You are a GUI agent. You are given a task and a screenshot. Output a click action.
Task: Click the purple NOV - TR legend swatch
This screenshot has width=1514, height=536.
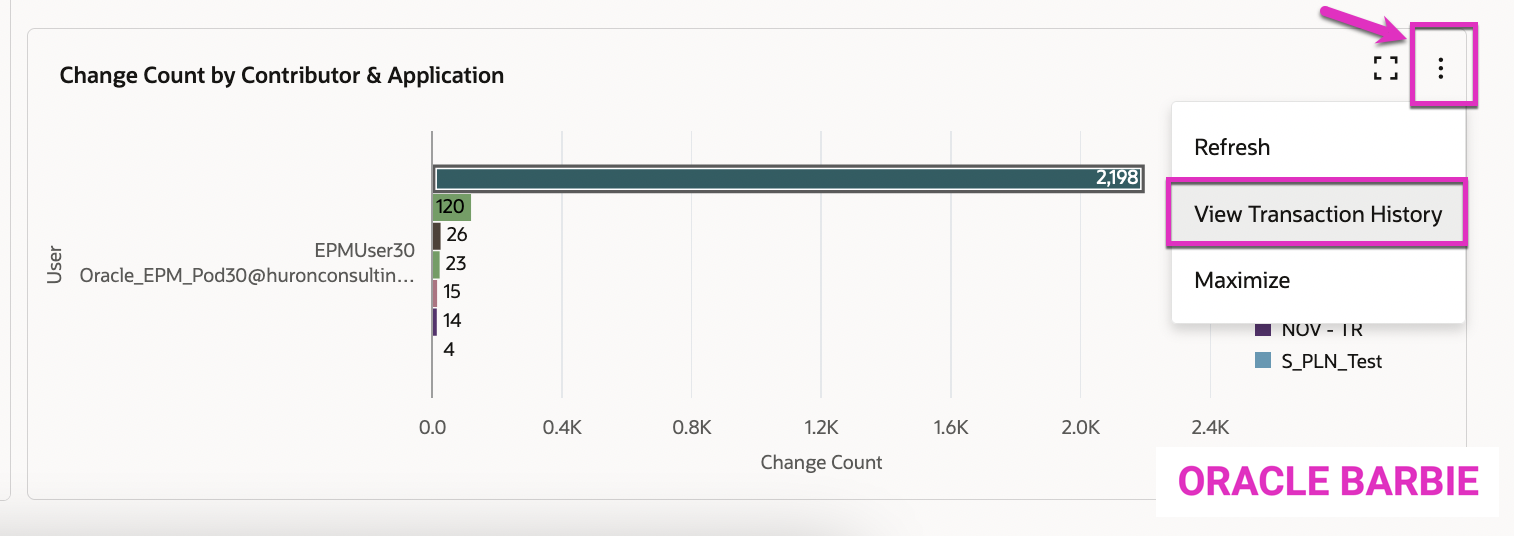tap(1263, 330)
